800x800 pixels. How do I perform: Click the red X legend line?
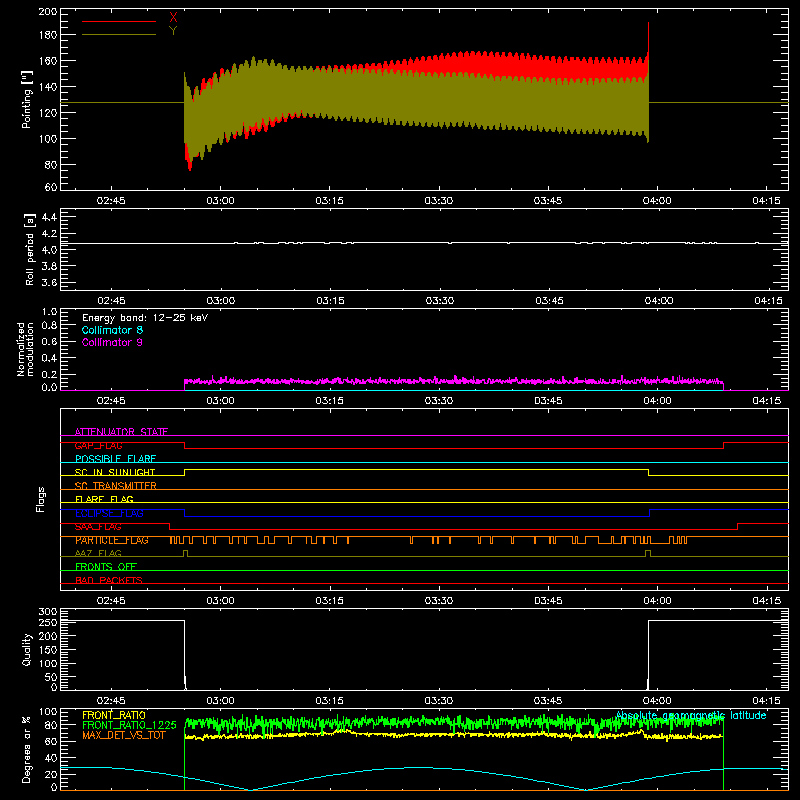point(119,21)
